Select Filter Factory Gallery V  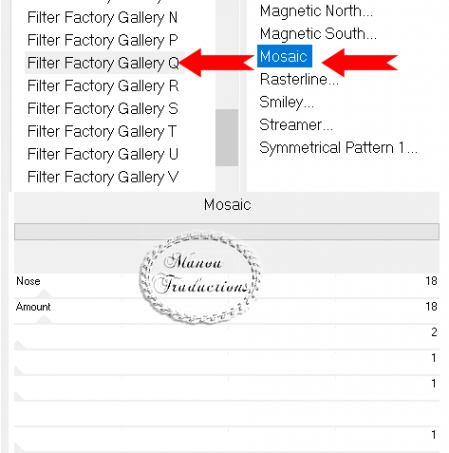(103, 177)
